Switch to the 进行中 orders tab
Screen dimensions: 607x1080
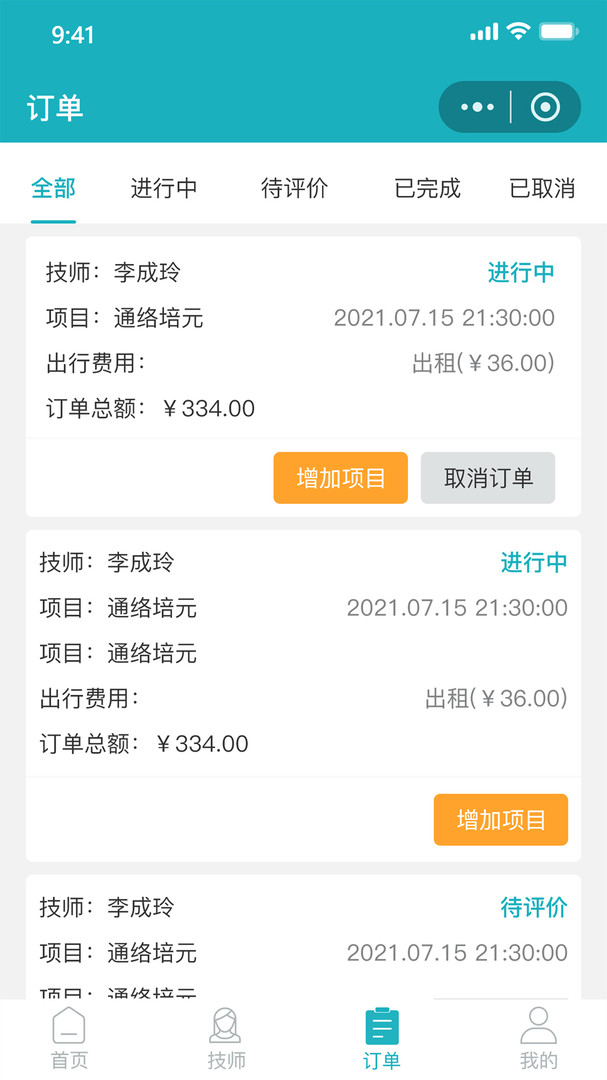point(165,189)
